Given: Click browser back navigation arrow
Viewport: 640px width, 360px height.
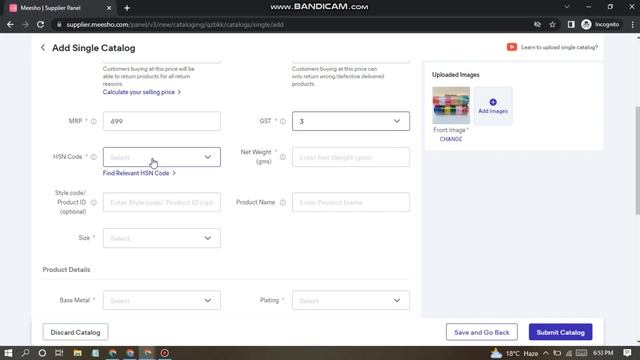Looking at the screenshot, I should click(x=10, y=24).
